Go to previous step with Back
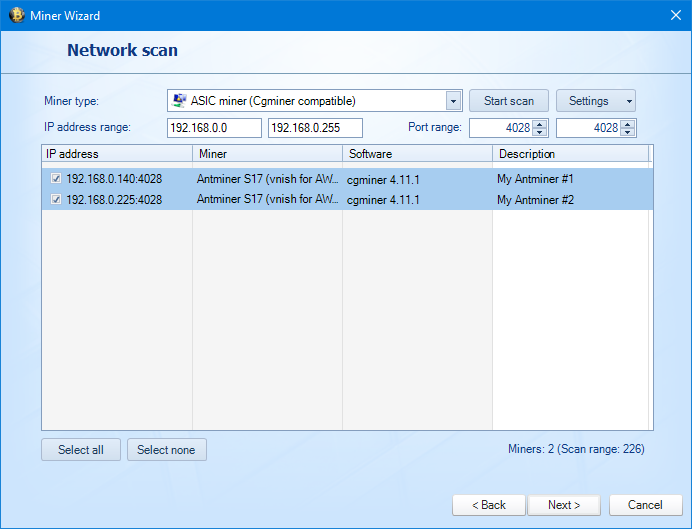The width and height of the screenshot is (692, 529). [489, 505]
